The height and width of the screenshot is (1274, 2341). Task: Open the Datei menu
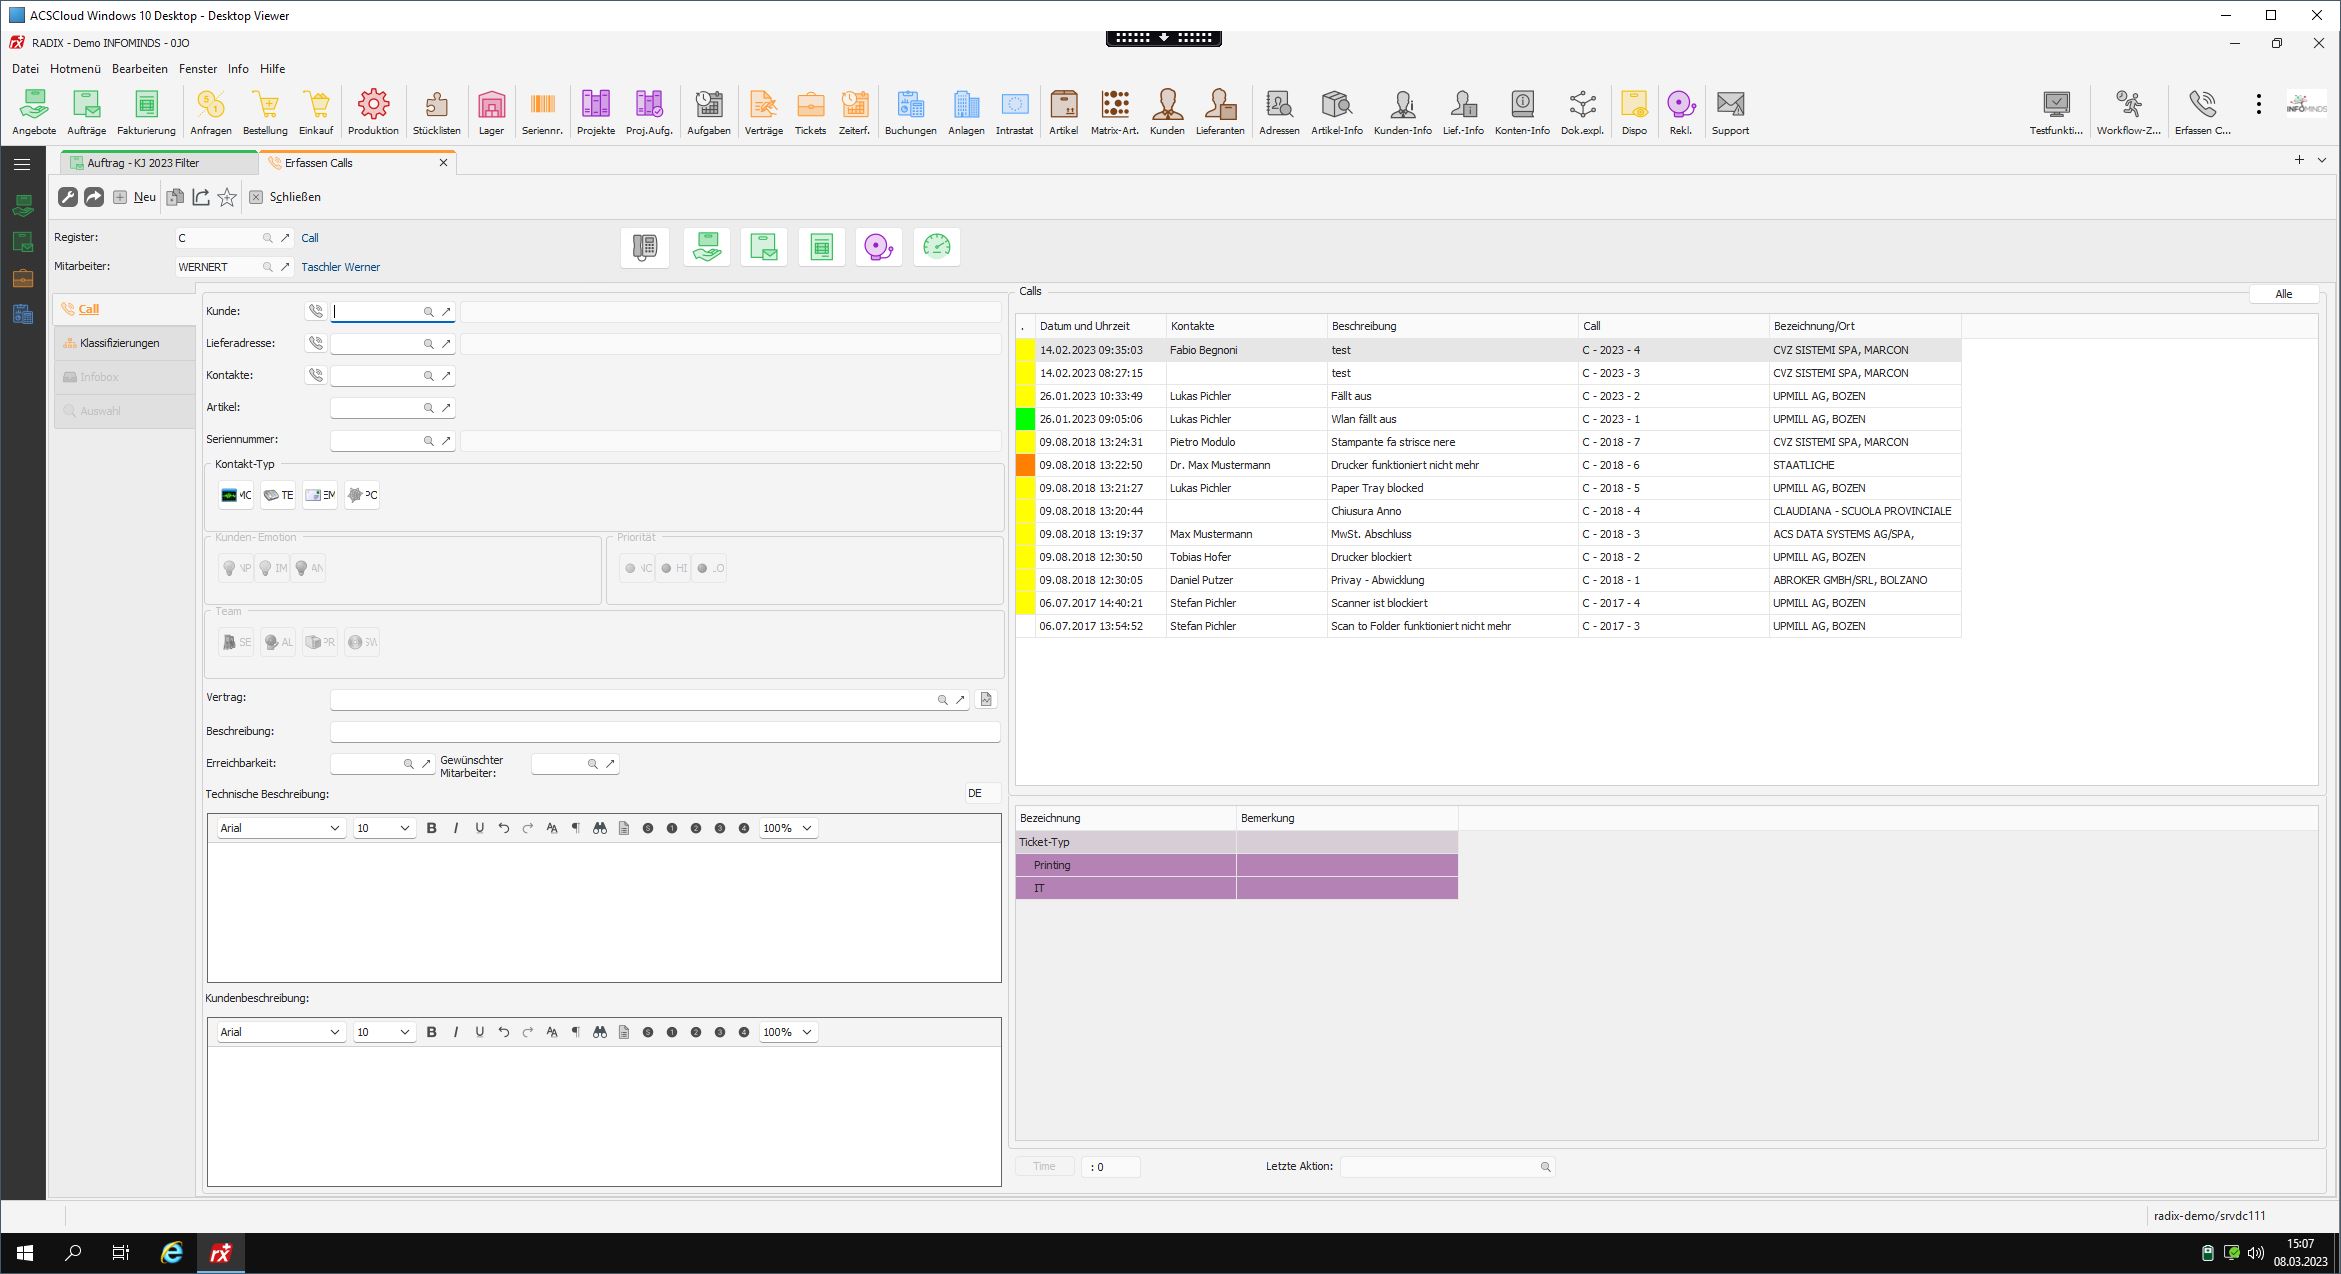[25, 69]
